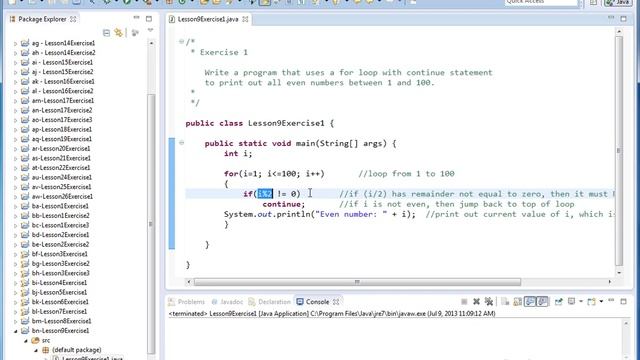Switch to the Java perspective button
This screenshot has height=360, width=640.
[x=618, y=2]
